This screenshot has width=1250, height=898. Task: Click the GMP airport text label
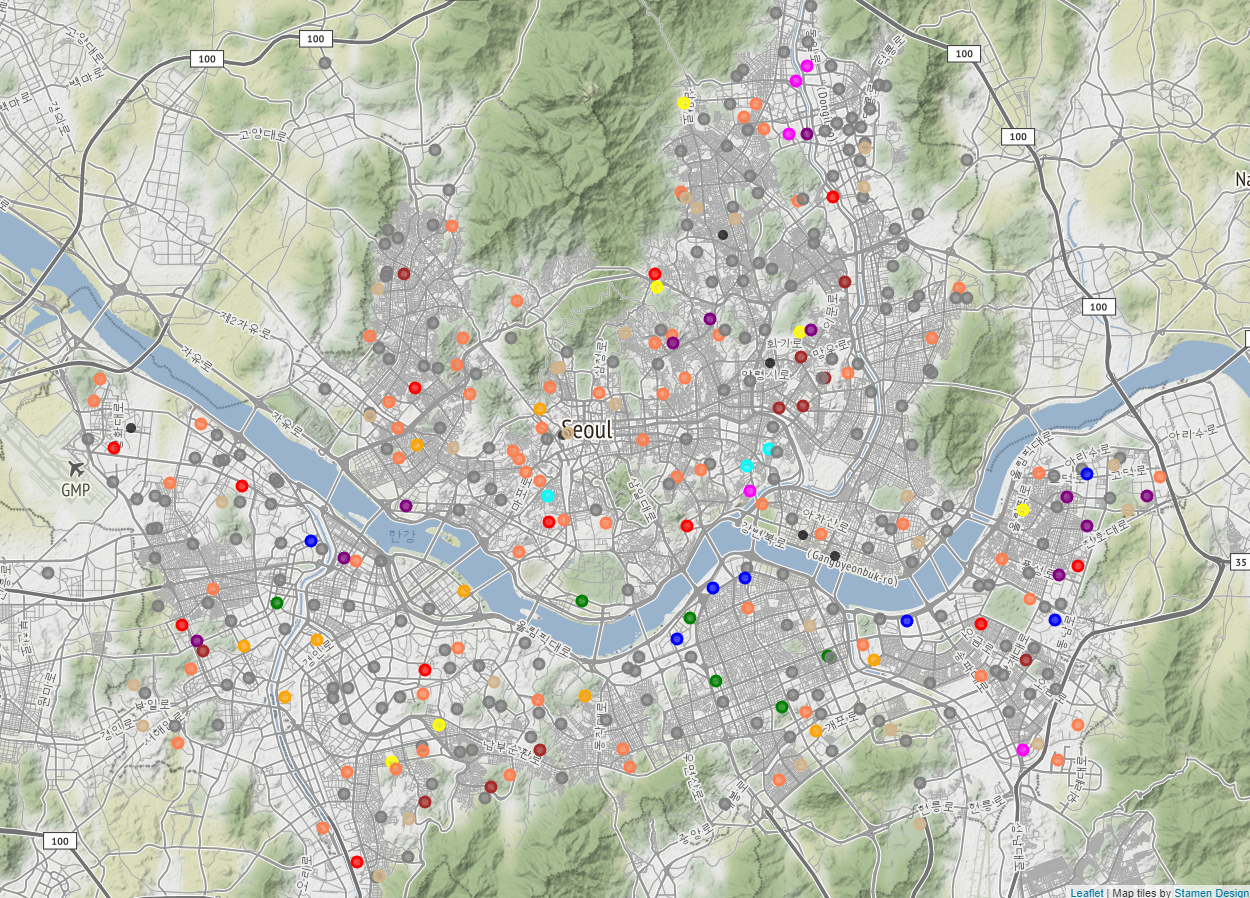coord(75,490)
